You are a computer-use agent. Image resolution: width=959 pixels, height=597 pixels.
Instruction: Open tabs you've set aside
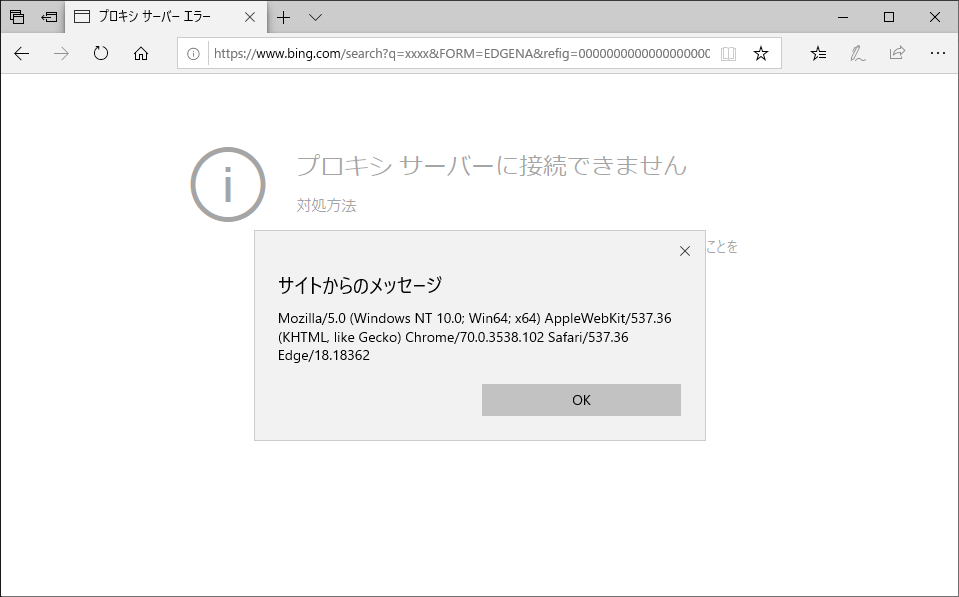point(17,17)
